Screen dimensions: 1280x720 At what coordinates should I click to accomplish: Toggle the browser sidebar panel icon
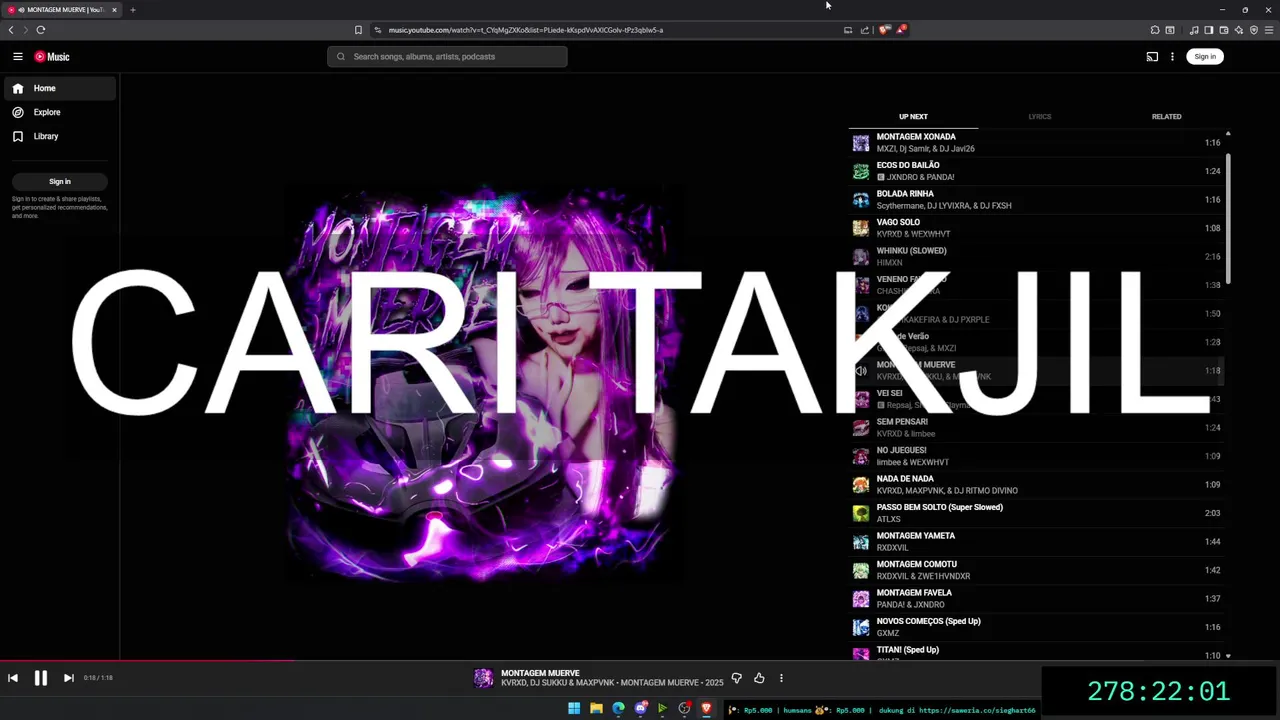[x=1209, y=30]
